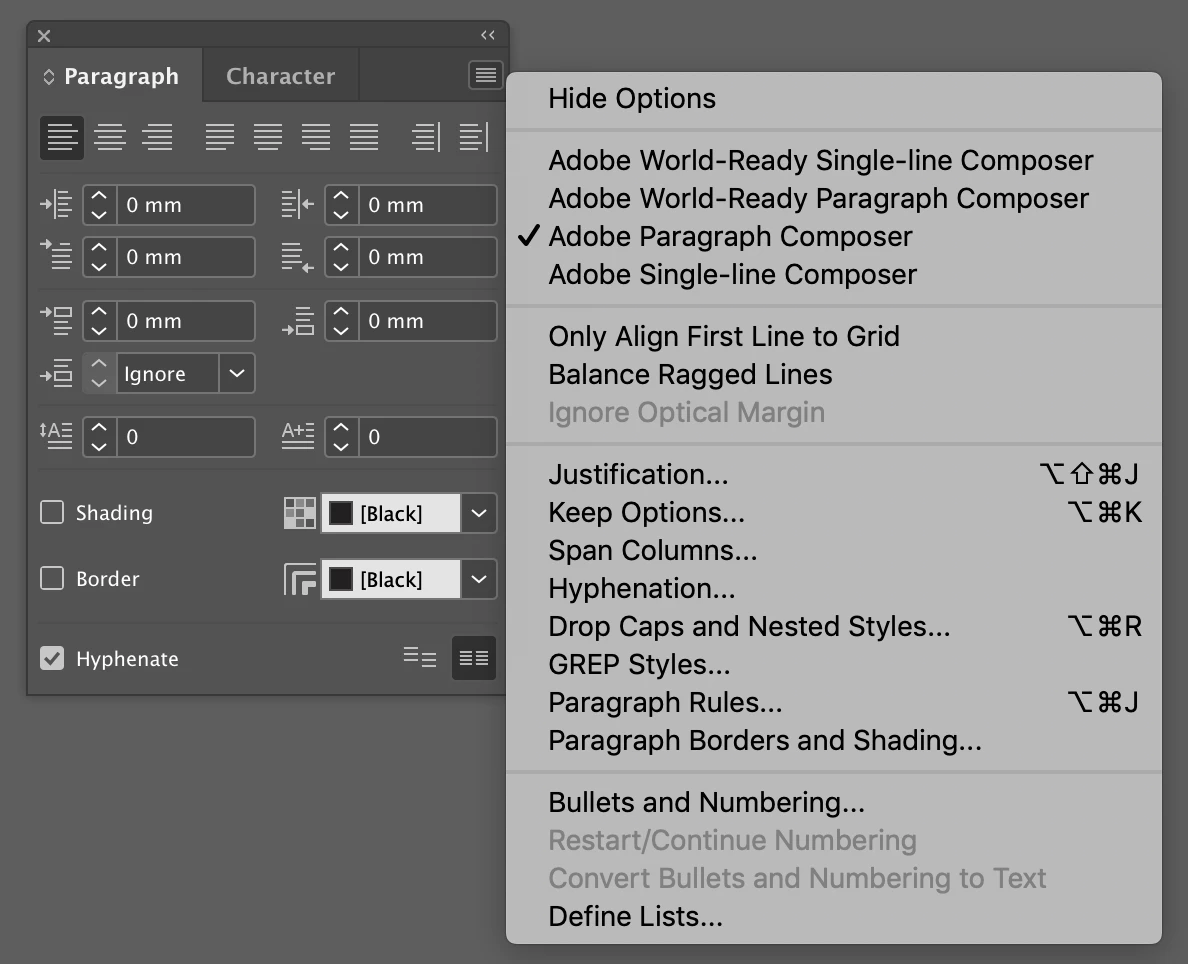The image size is (1188, 964).
Task: Click the Last Line Right Indent icon
Action: click(297, 258)
